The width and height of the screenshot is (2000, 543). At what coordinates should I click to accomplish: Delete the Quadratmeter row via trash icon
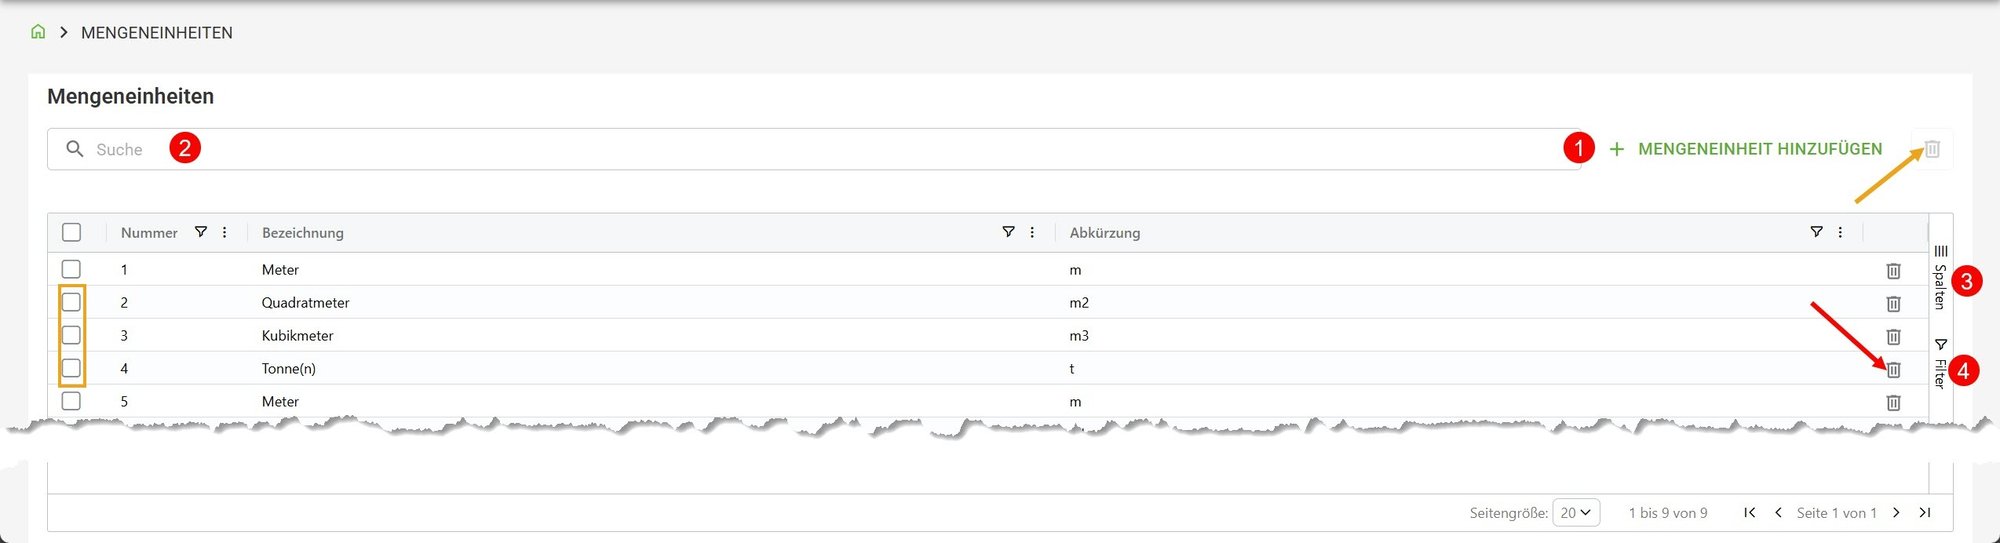coord(1893,304)
